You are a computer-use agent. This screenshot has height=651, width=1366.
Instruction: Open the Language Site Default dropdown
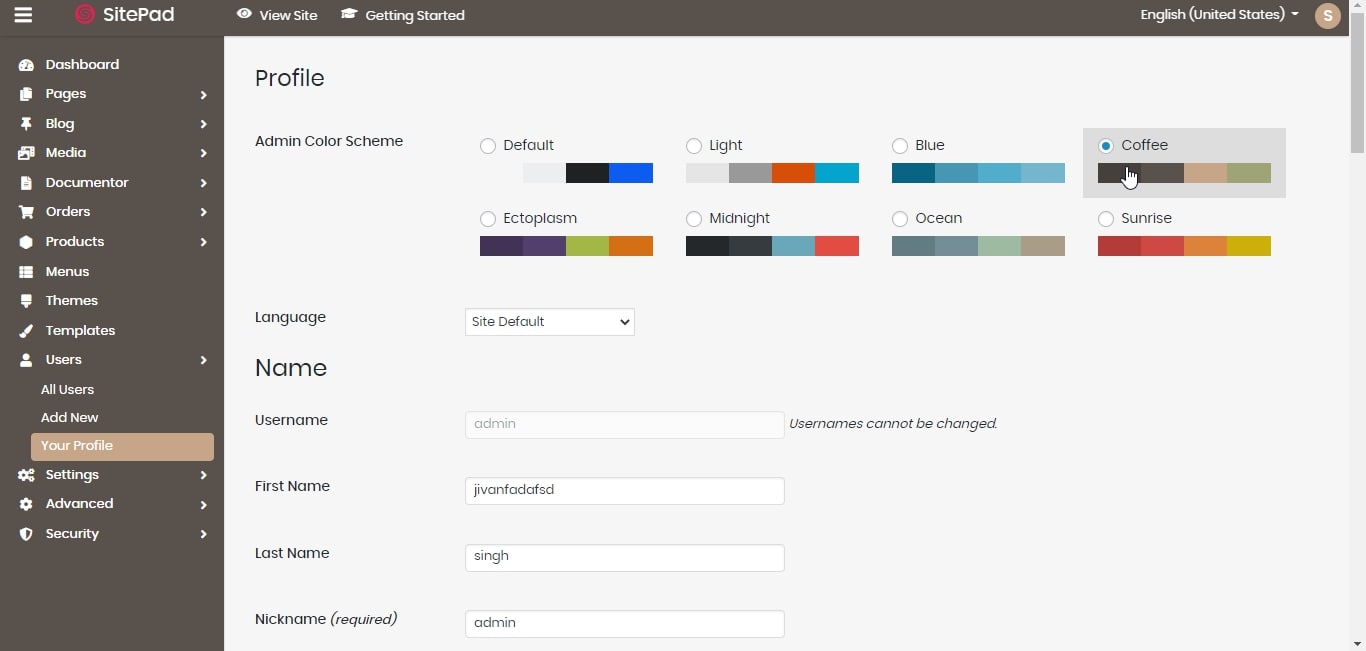pyautogui.click(x=550, y=322)
